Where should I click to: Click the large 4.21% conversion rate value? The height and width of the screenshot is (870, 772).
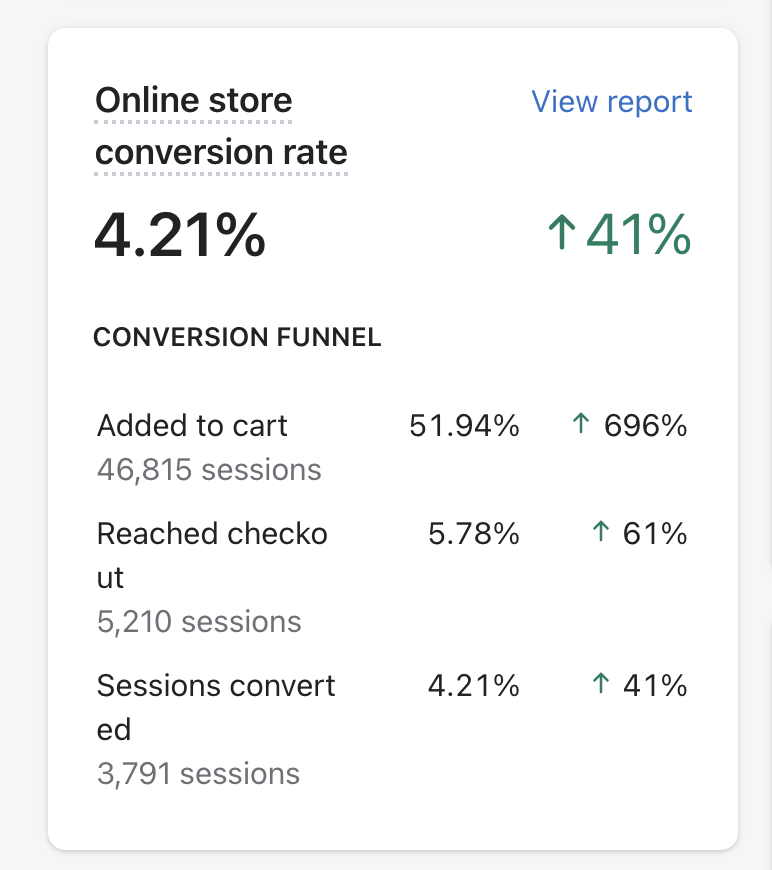(180, 235)
